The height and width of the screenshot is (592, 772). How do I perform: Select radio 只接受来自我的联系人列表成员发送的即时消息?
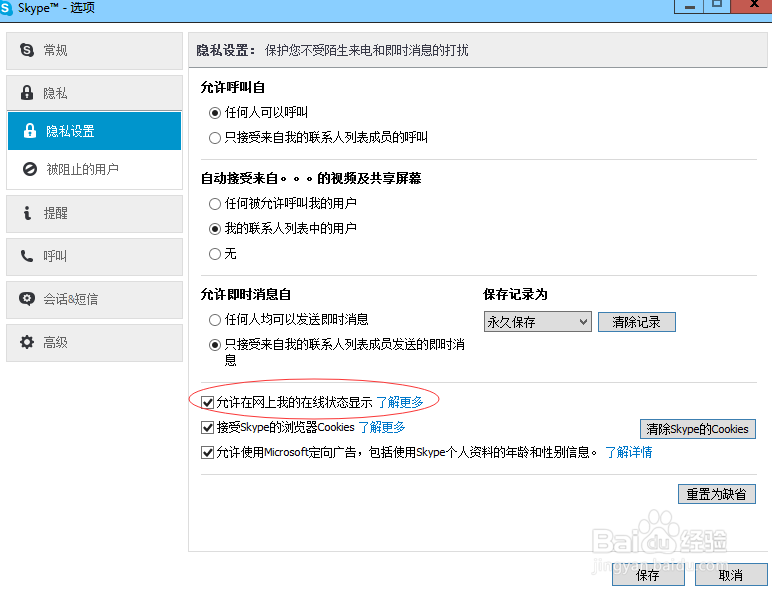(x=215, y=345)
